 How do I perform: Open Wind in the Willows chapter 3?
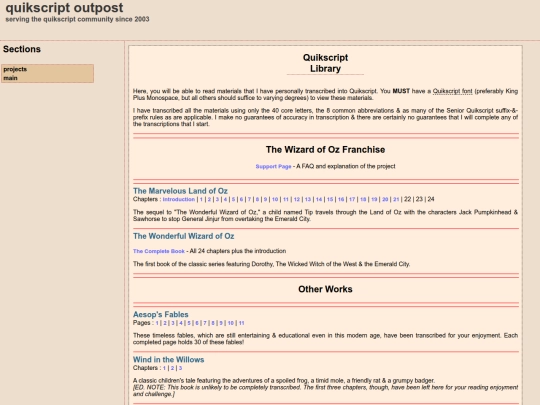pos(180,368)
